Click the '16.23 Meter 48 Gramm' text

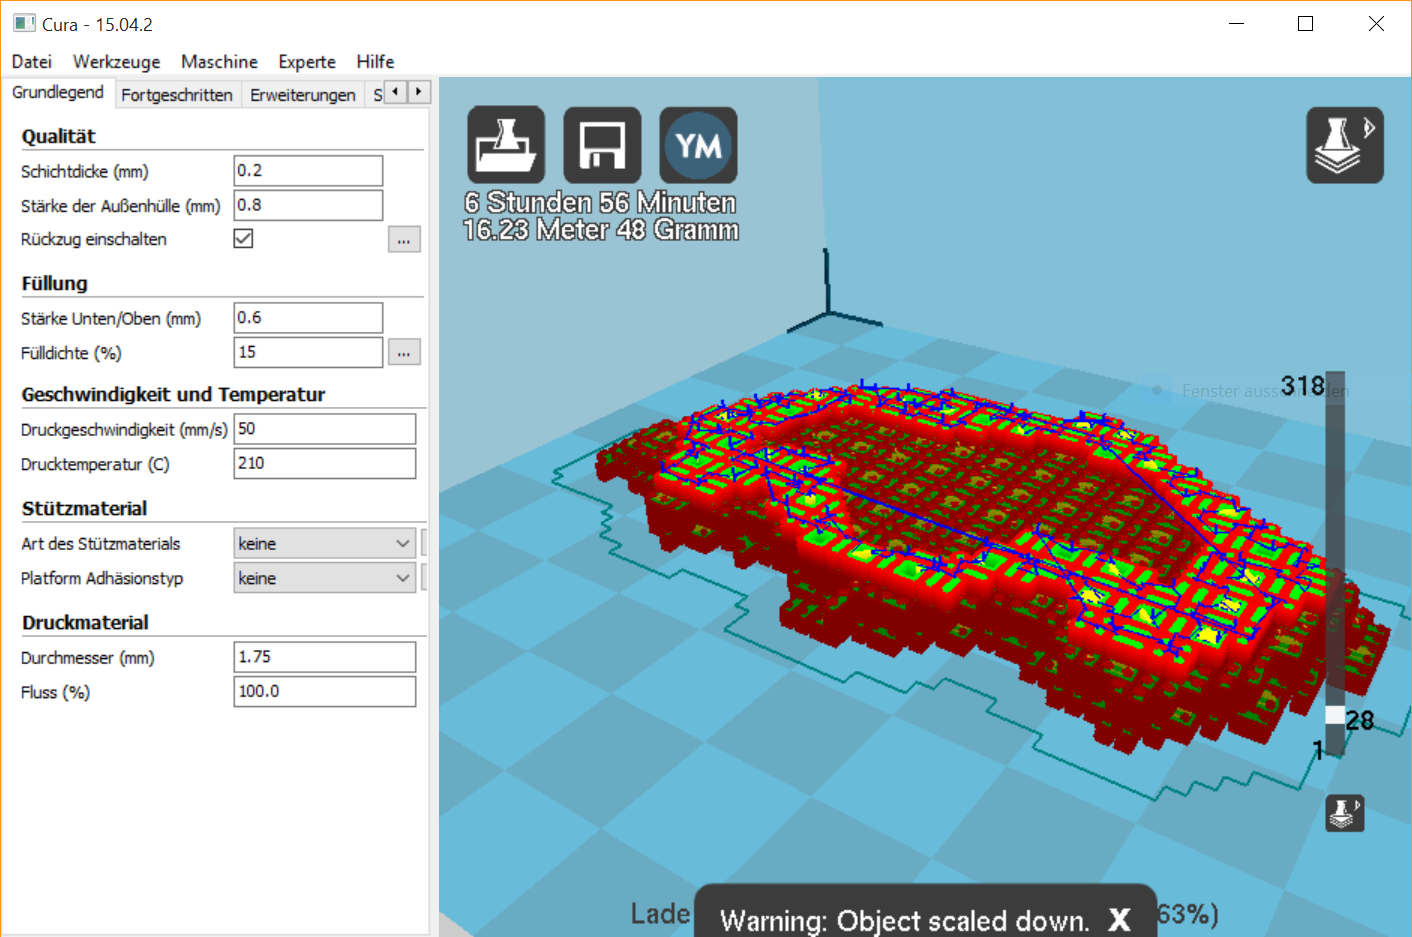(x=600, y=230)
